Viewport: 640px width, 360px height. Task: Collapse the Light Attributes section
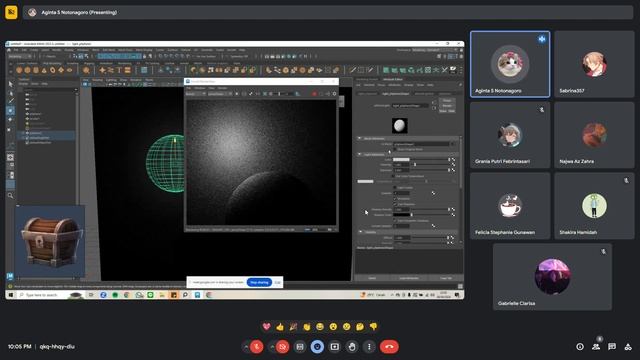pyautogui.click(x=360, y=154)
